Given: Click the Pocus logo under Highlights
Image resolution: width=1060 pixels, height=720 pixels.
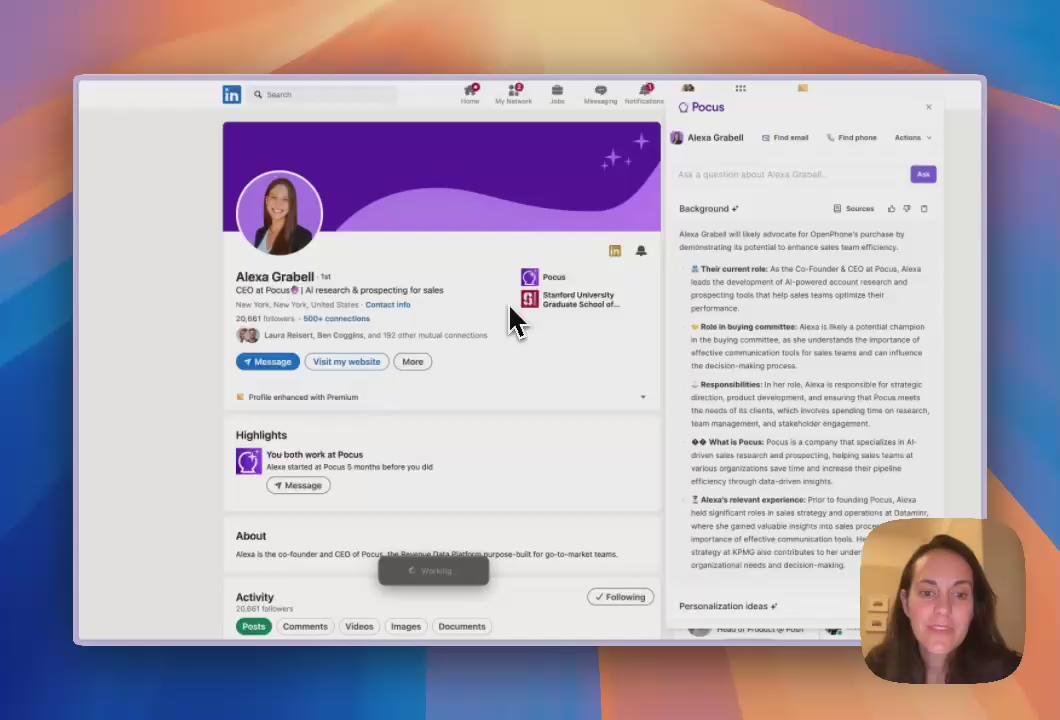Looking at the screenshot, I should pos(248,461).
